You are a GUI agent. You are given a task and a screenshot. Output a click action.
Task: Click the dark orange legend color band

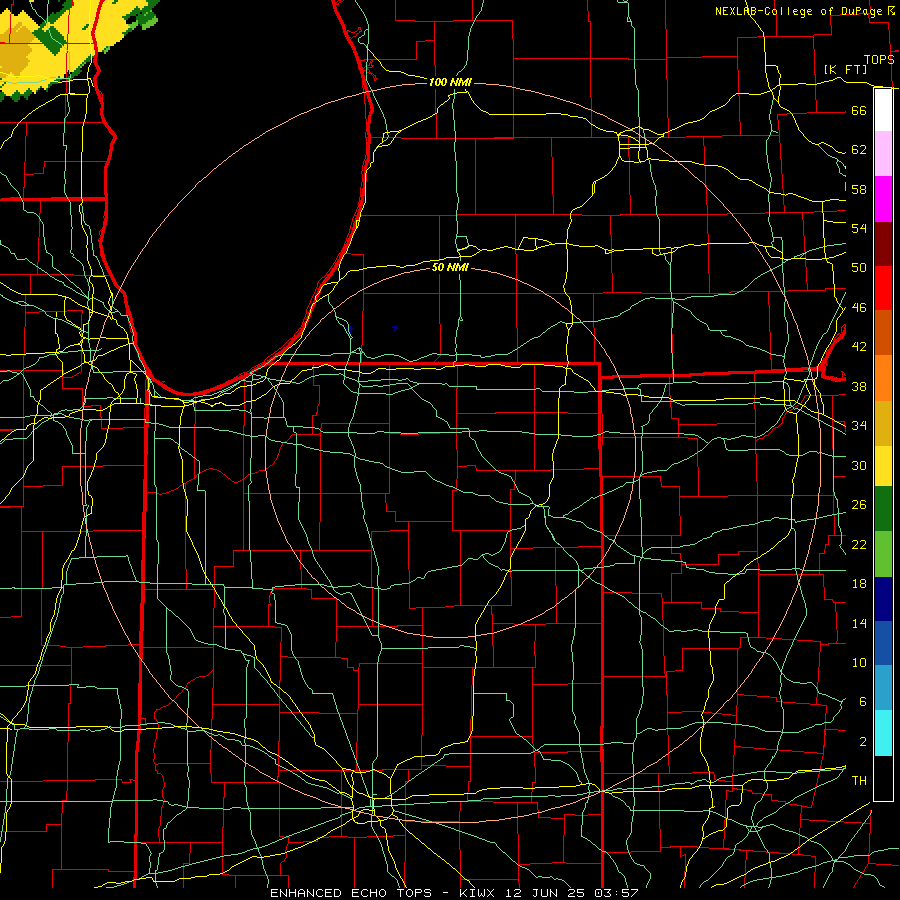pos(883,332)
